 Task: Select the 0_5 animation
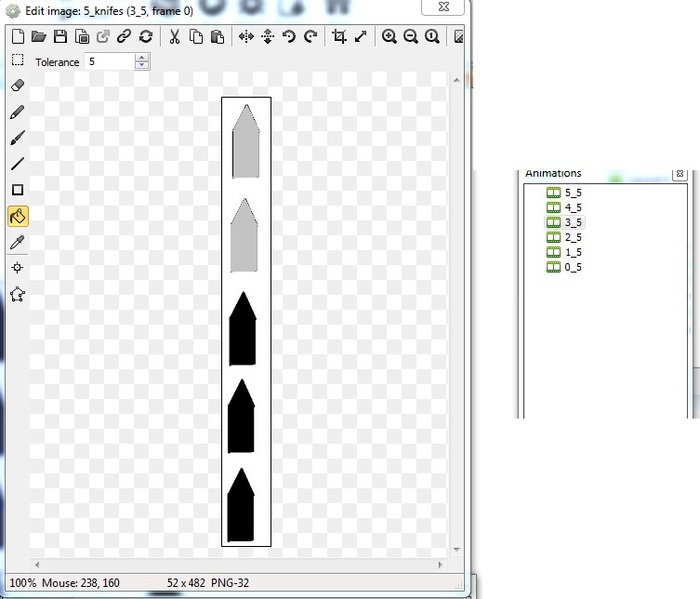click(573, 267)
